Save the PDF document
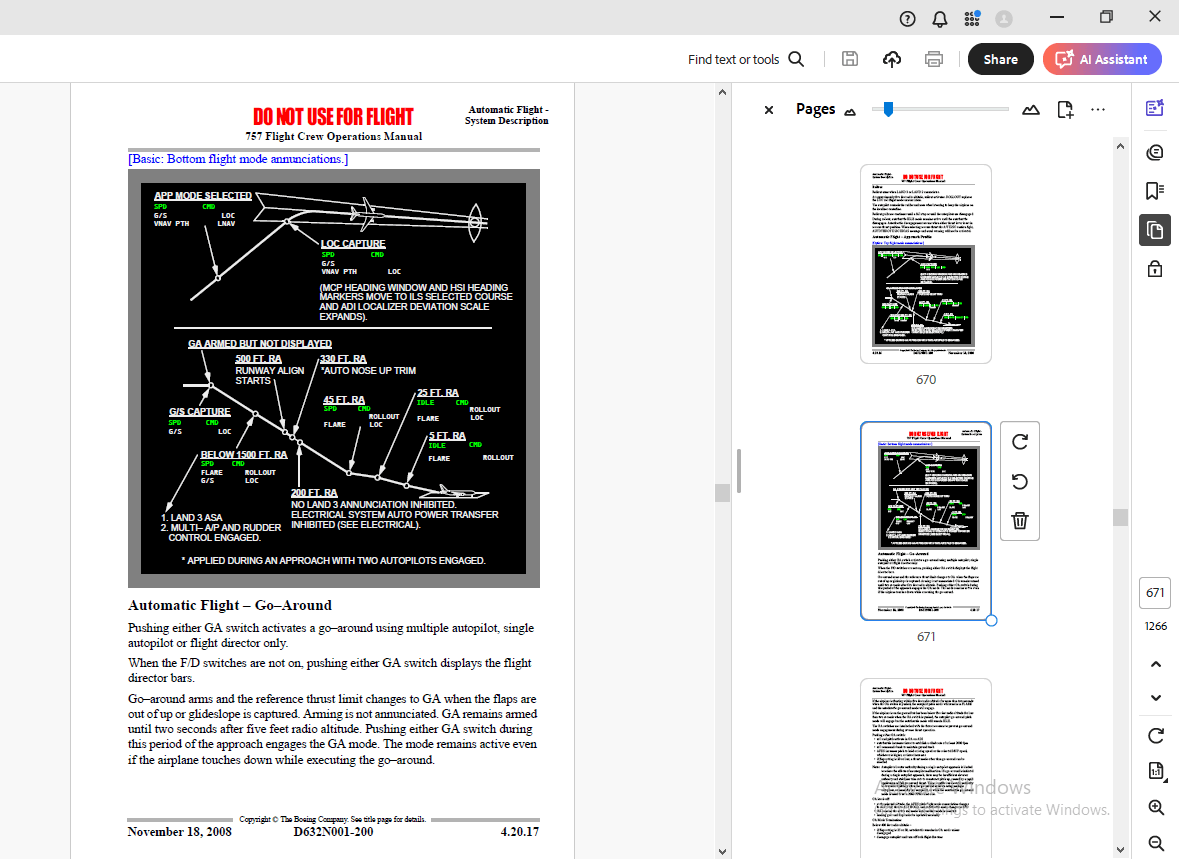This screenshot has width=1179, height=859. click(x=850, y=59)
